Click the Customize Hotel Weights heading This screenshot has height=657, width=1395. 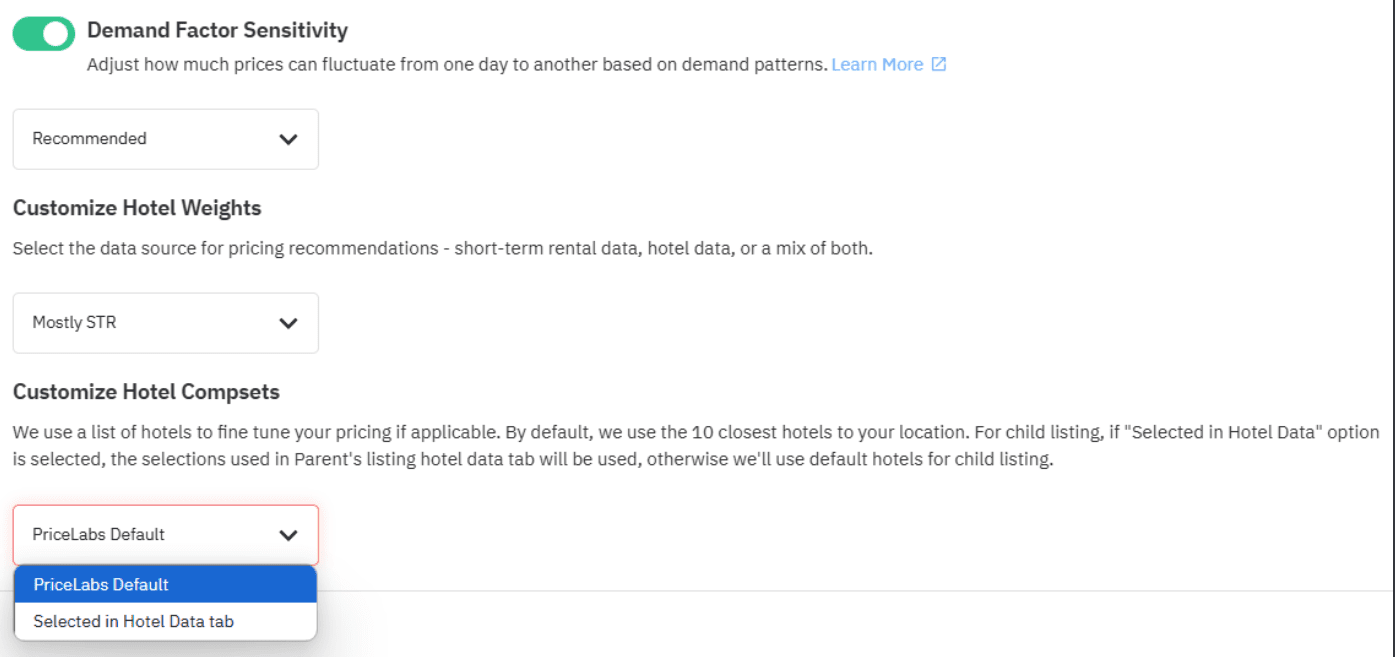point(136,207)
